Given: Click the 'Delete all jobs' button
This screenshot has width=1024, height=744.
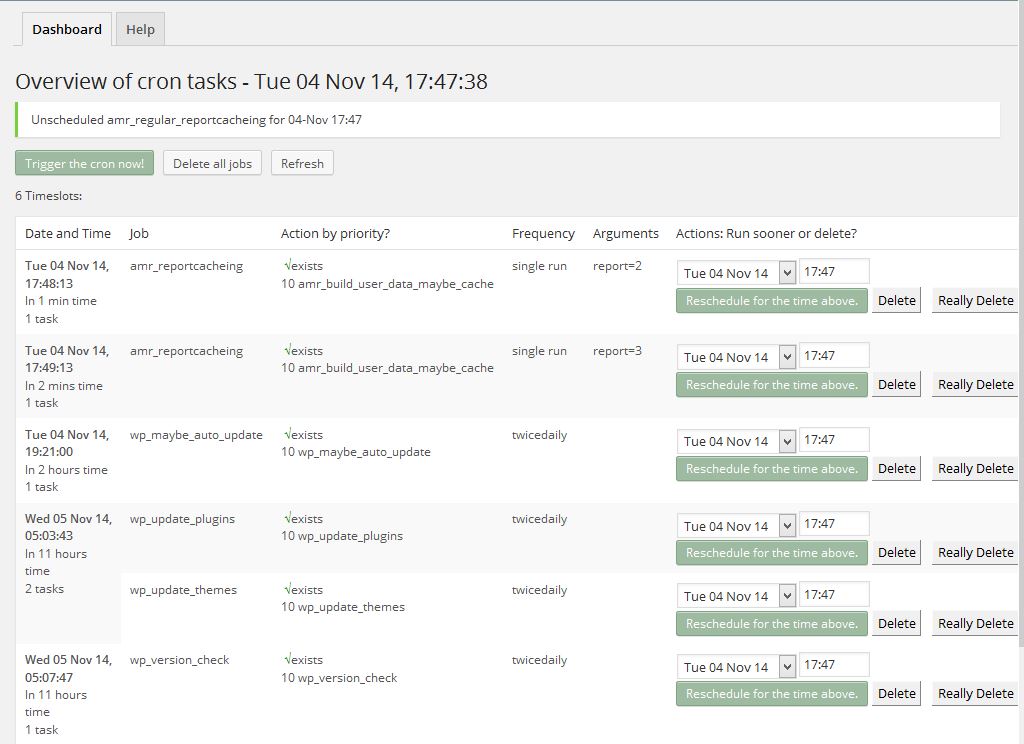Looking at the screenshot, I should coord(212,163).
